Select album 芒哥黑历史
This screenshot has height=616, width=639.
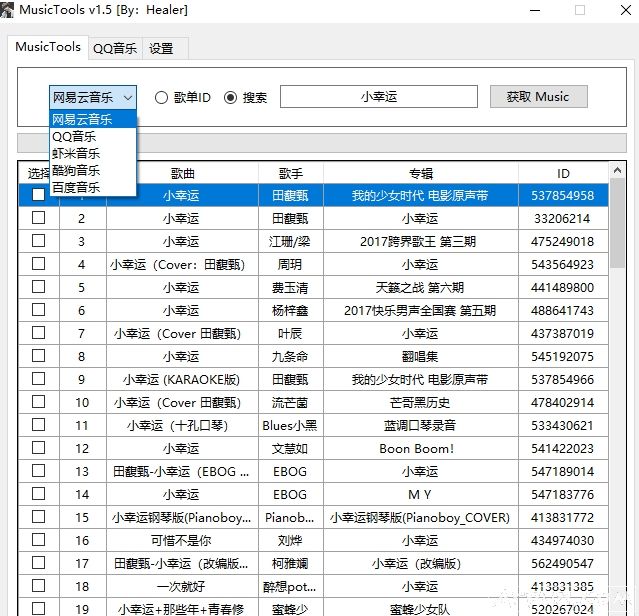pos(420,403)
